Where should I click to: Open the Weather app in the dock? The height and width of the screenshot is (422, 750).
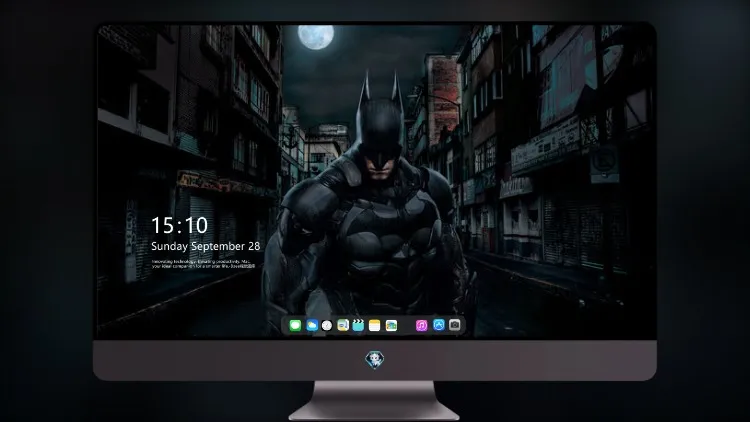[x=312, y=325]
